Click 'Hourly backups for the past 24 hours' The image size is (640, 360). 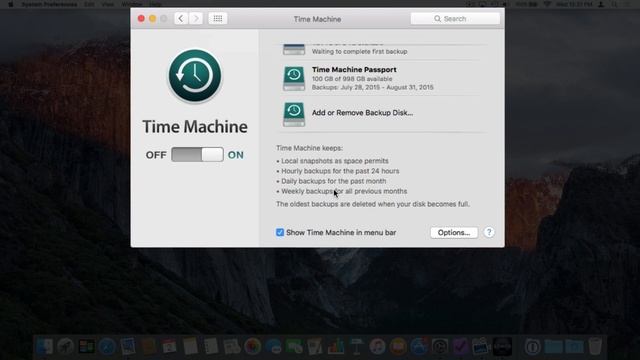click(340, 171)
